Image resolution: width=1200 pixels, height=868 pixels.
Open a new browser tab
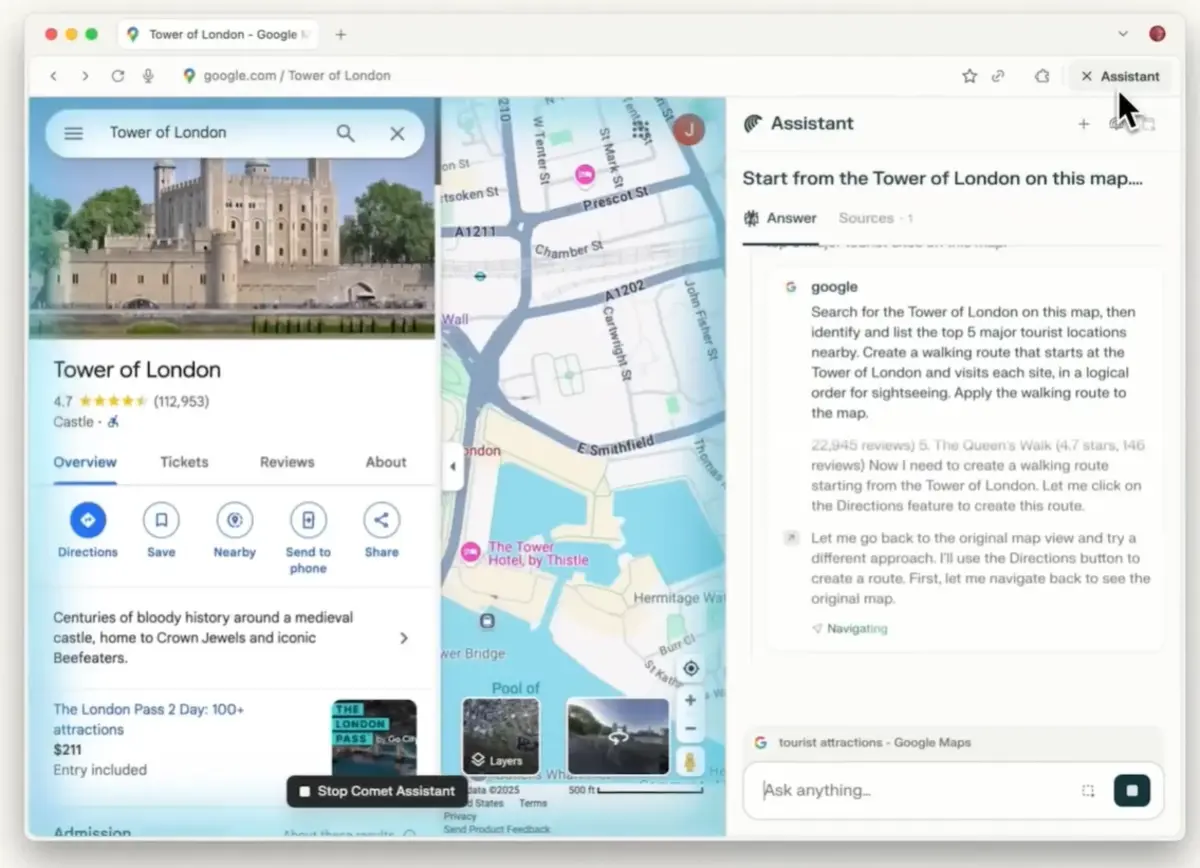tap(340, 34)
